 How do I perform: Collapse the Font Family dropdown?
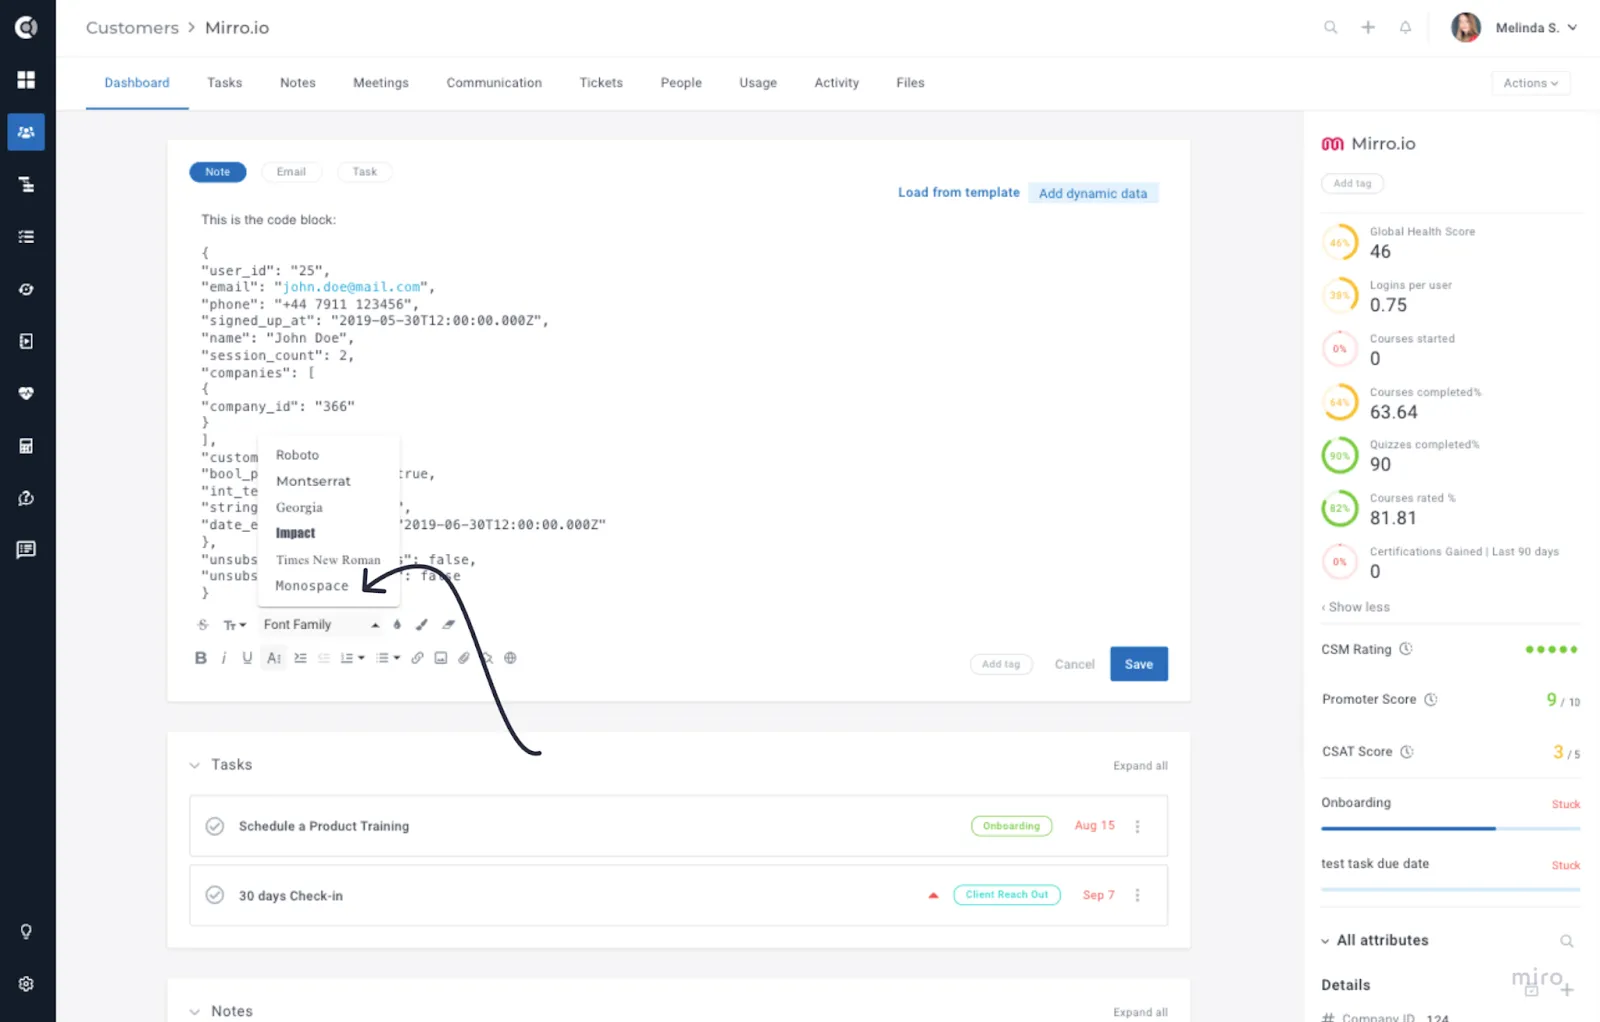pyautogui.click(x=320, y=625)
